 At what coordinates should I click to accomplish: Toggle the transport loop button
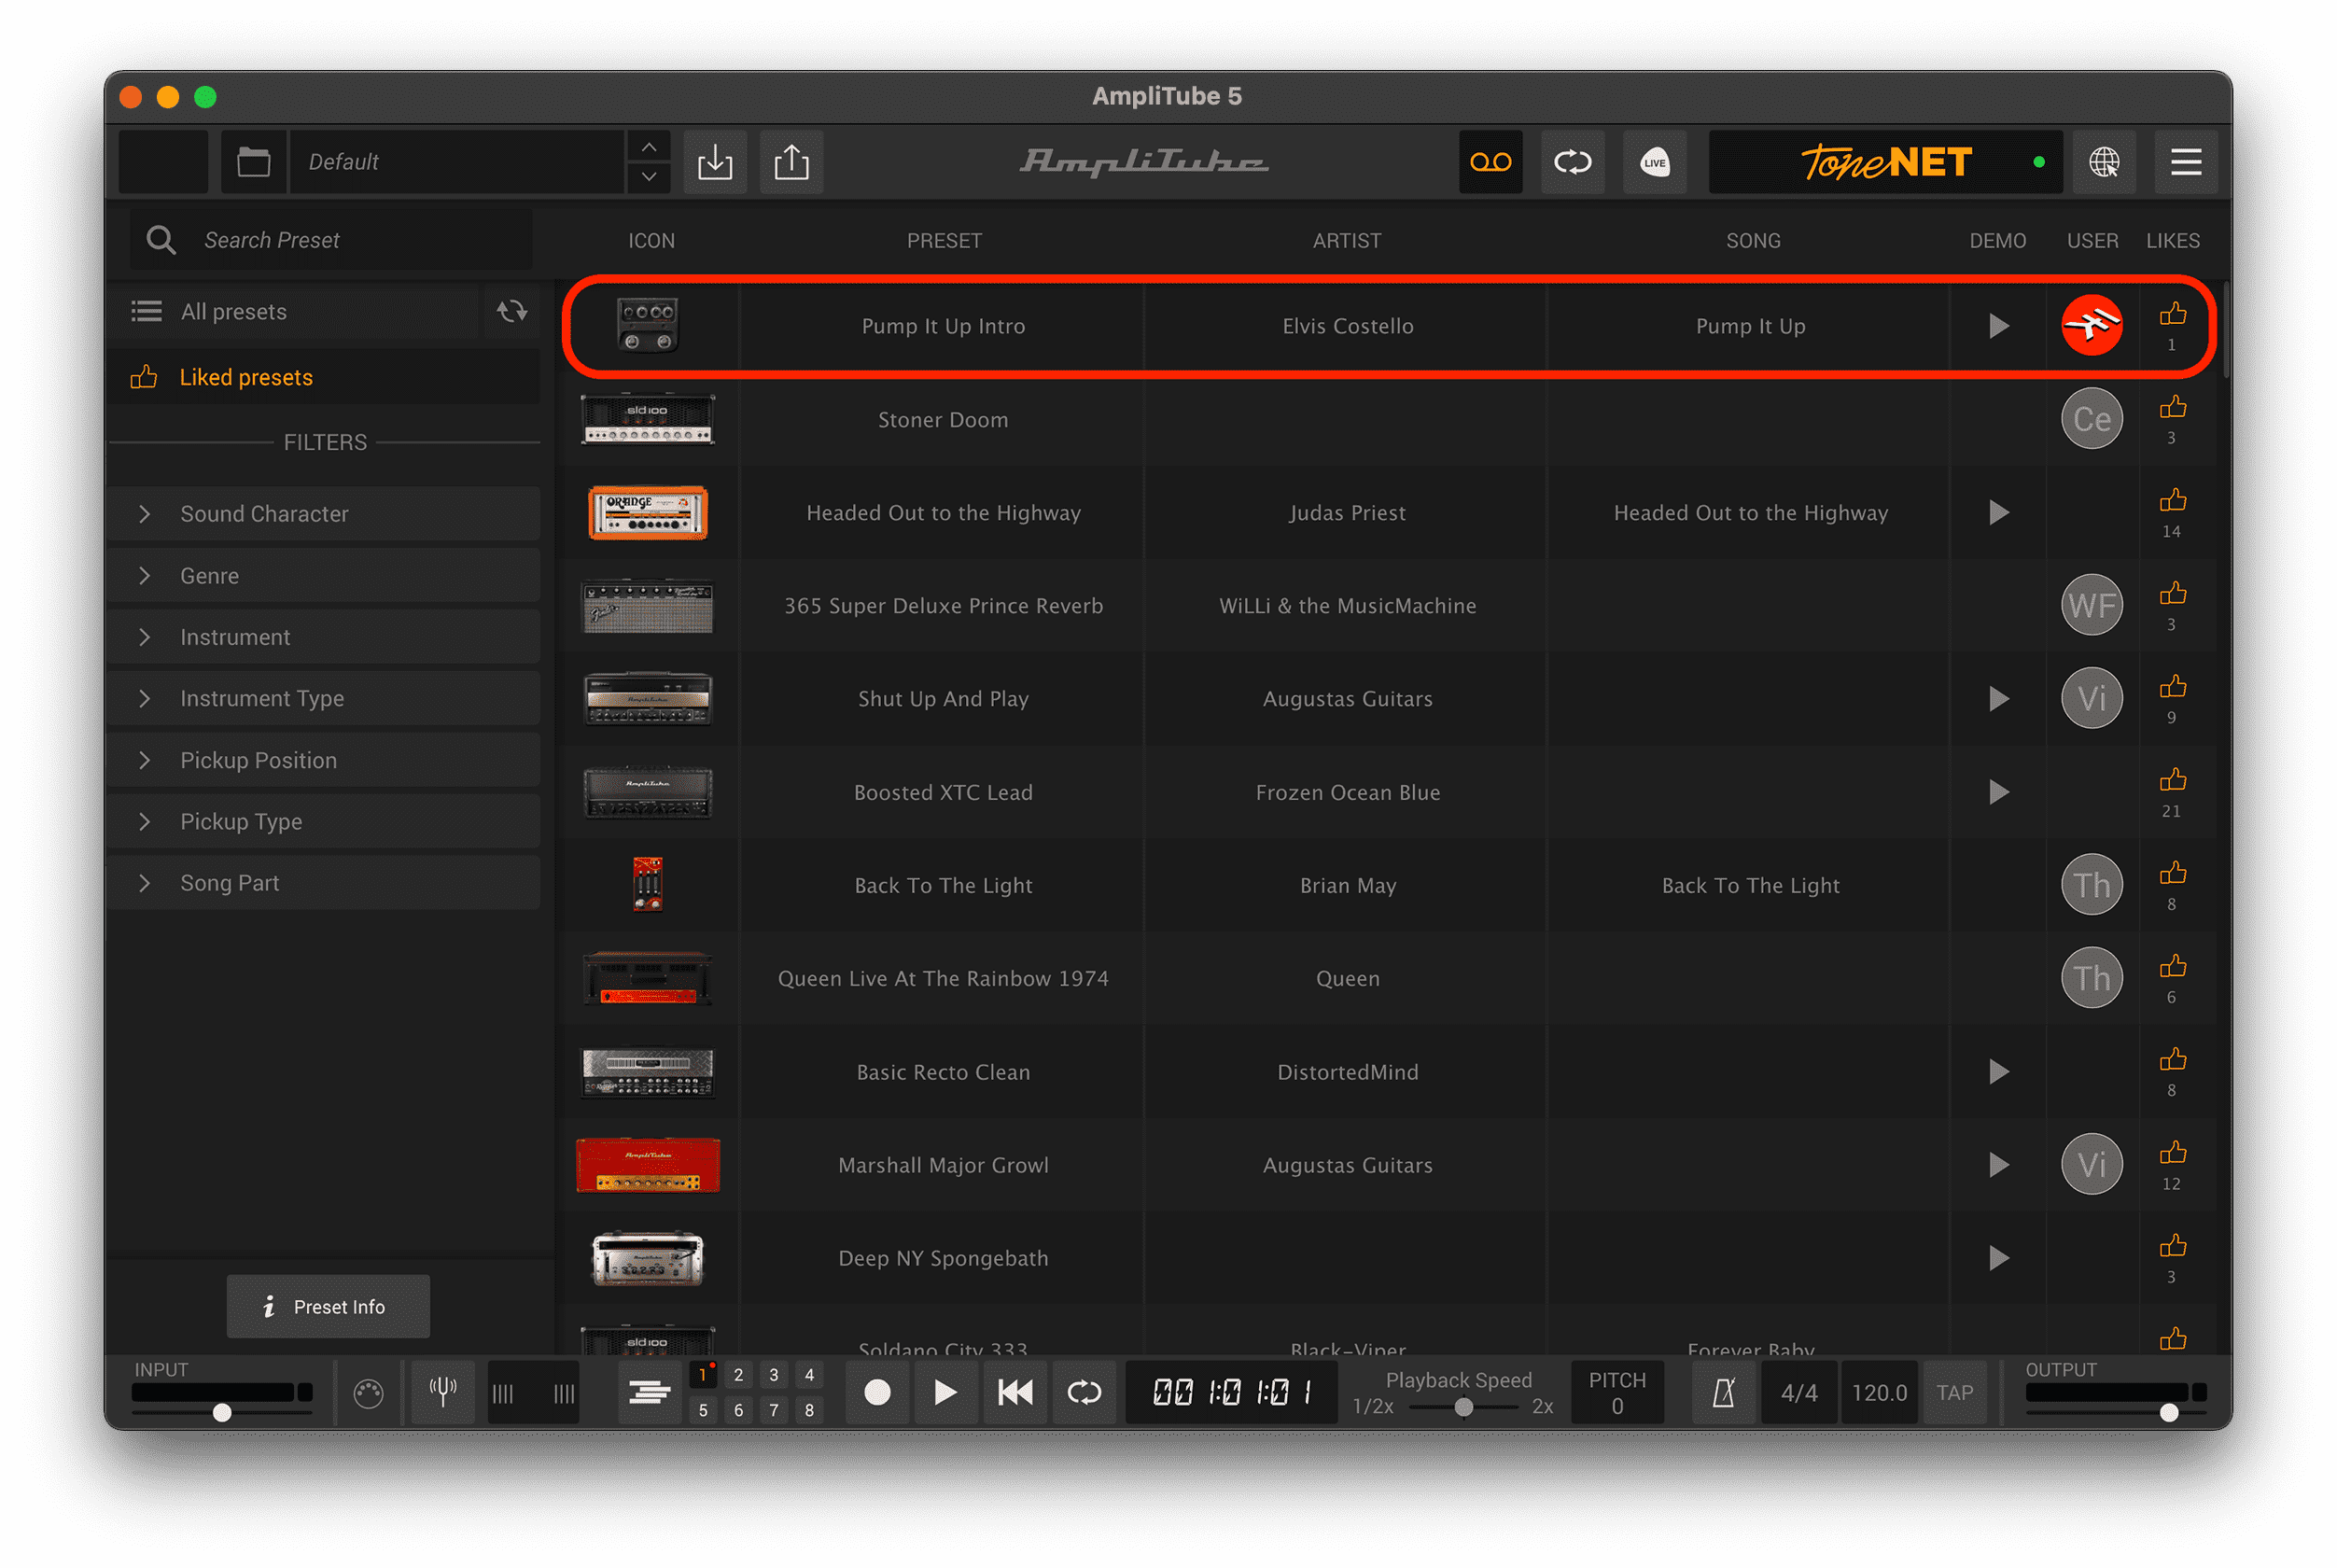tap(1084, 1392)
